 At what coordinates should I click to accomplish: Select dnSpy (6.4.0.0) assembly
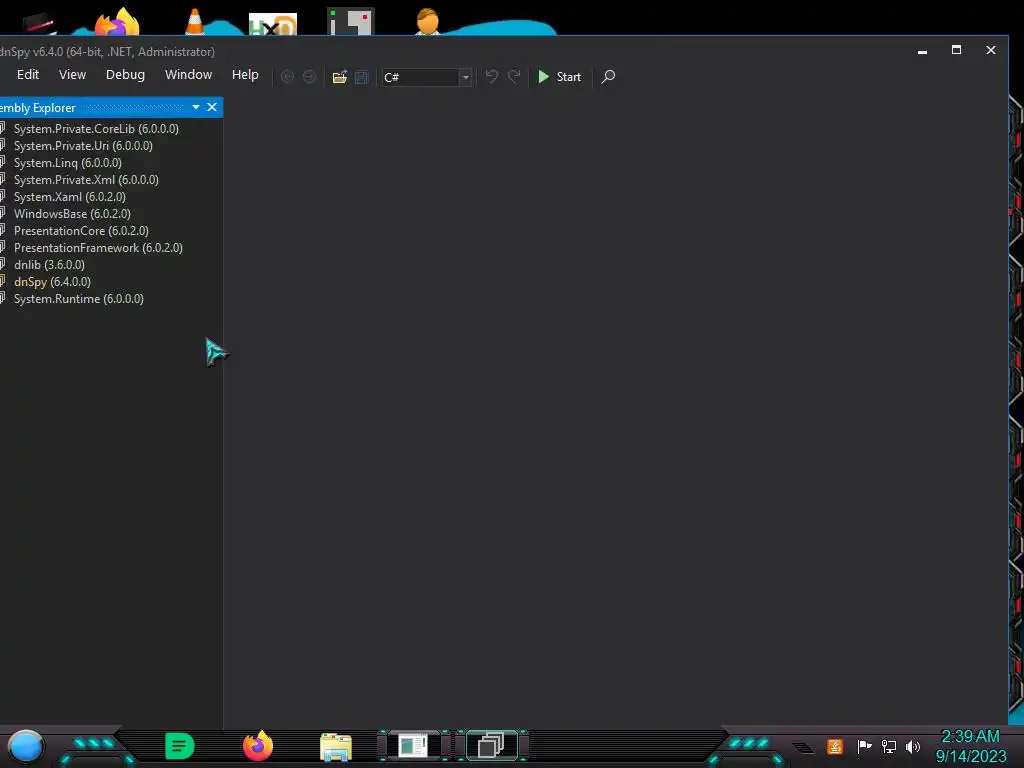click(x=52, y=281)
